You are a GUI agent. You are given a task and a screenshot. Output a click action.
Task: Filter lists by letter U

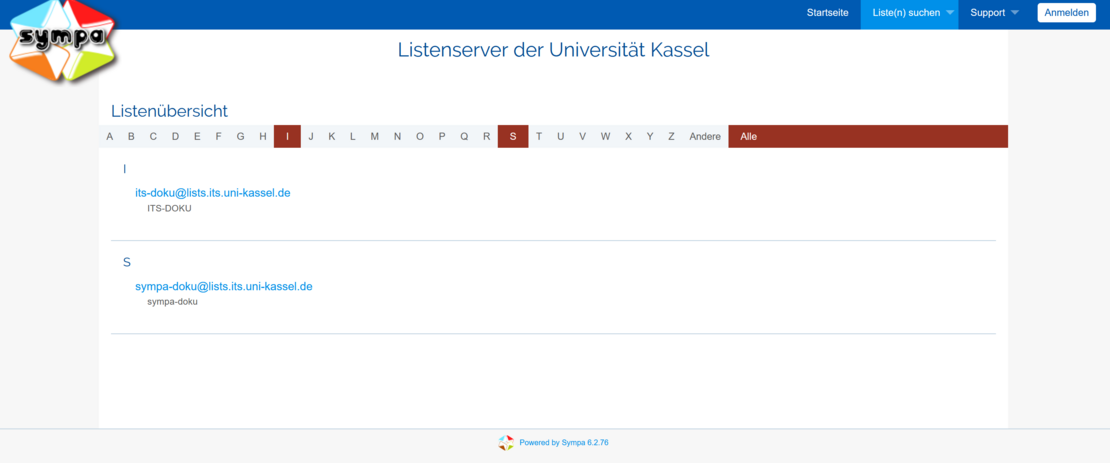pyautogui.click(x=561, y=137)
